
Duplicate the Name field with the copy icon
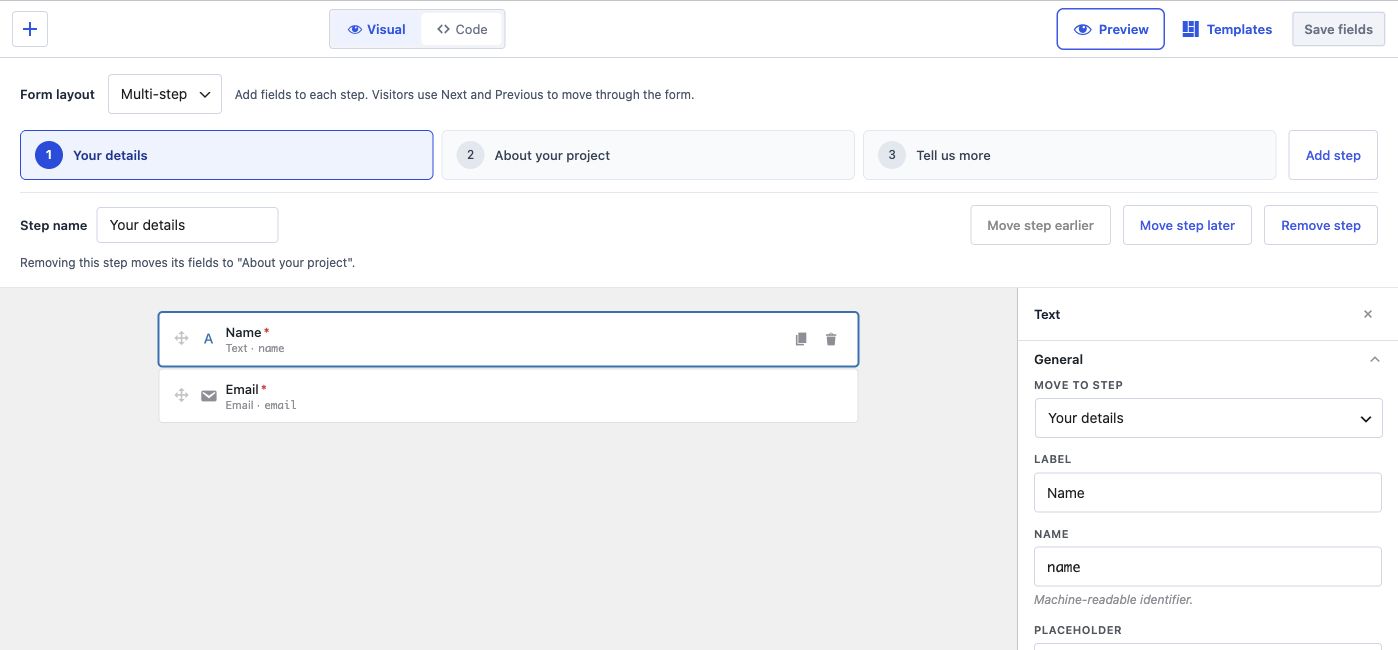click(801, 339)
